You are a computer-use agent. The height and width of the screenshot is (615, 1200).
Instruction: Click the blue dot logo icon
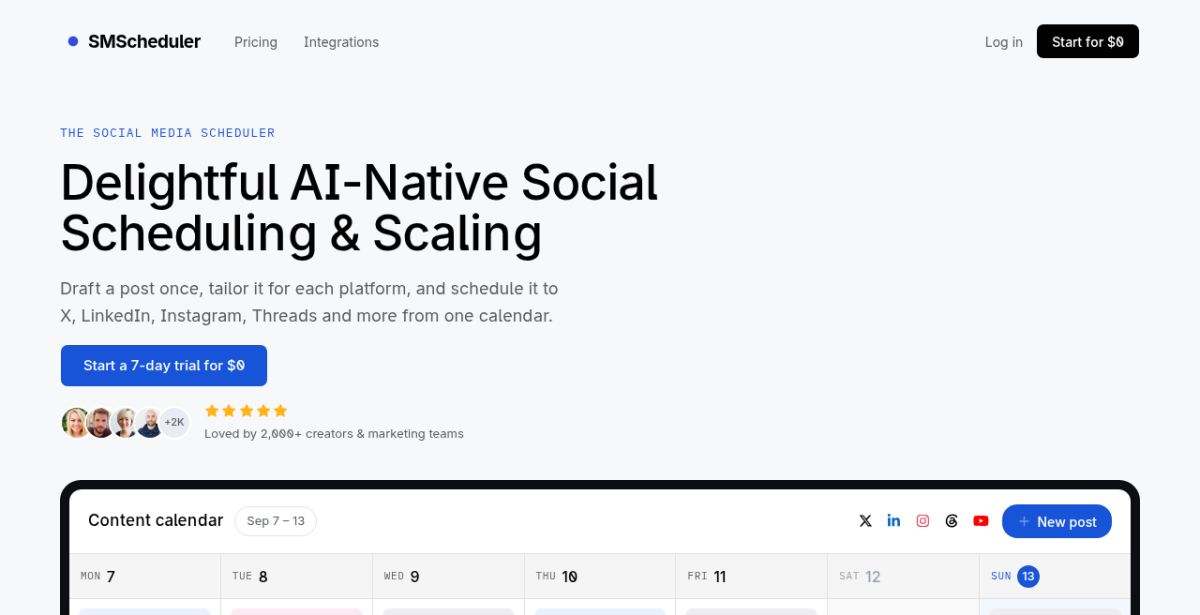[73, 42]
